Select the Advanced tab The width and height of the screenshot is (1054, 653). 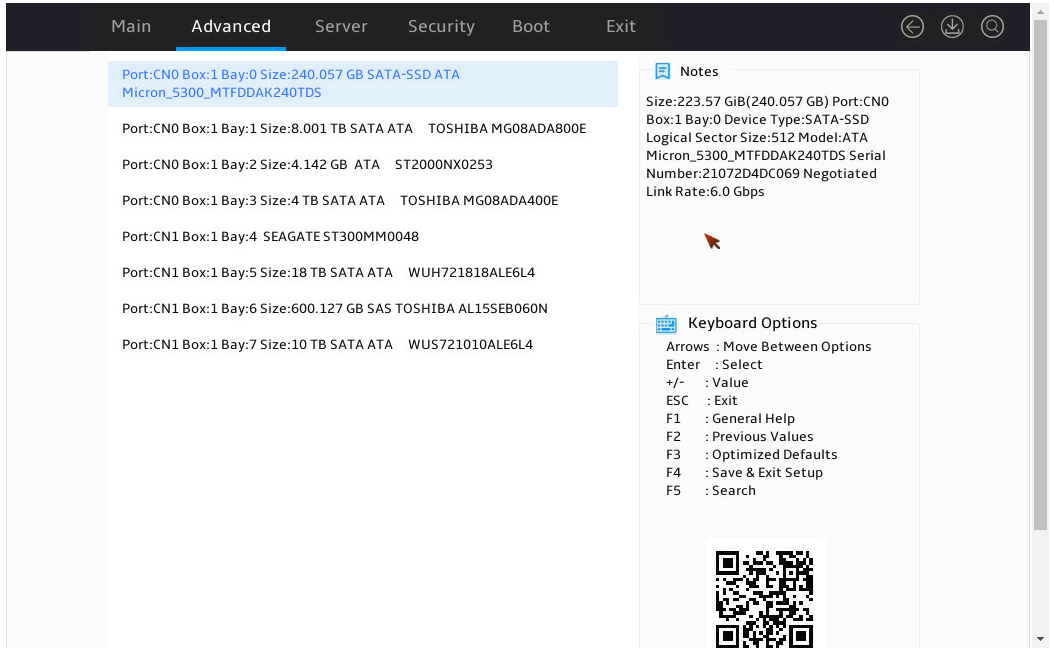click(231, 26)
